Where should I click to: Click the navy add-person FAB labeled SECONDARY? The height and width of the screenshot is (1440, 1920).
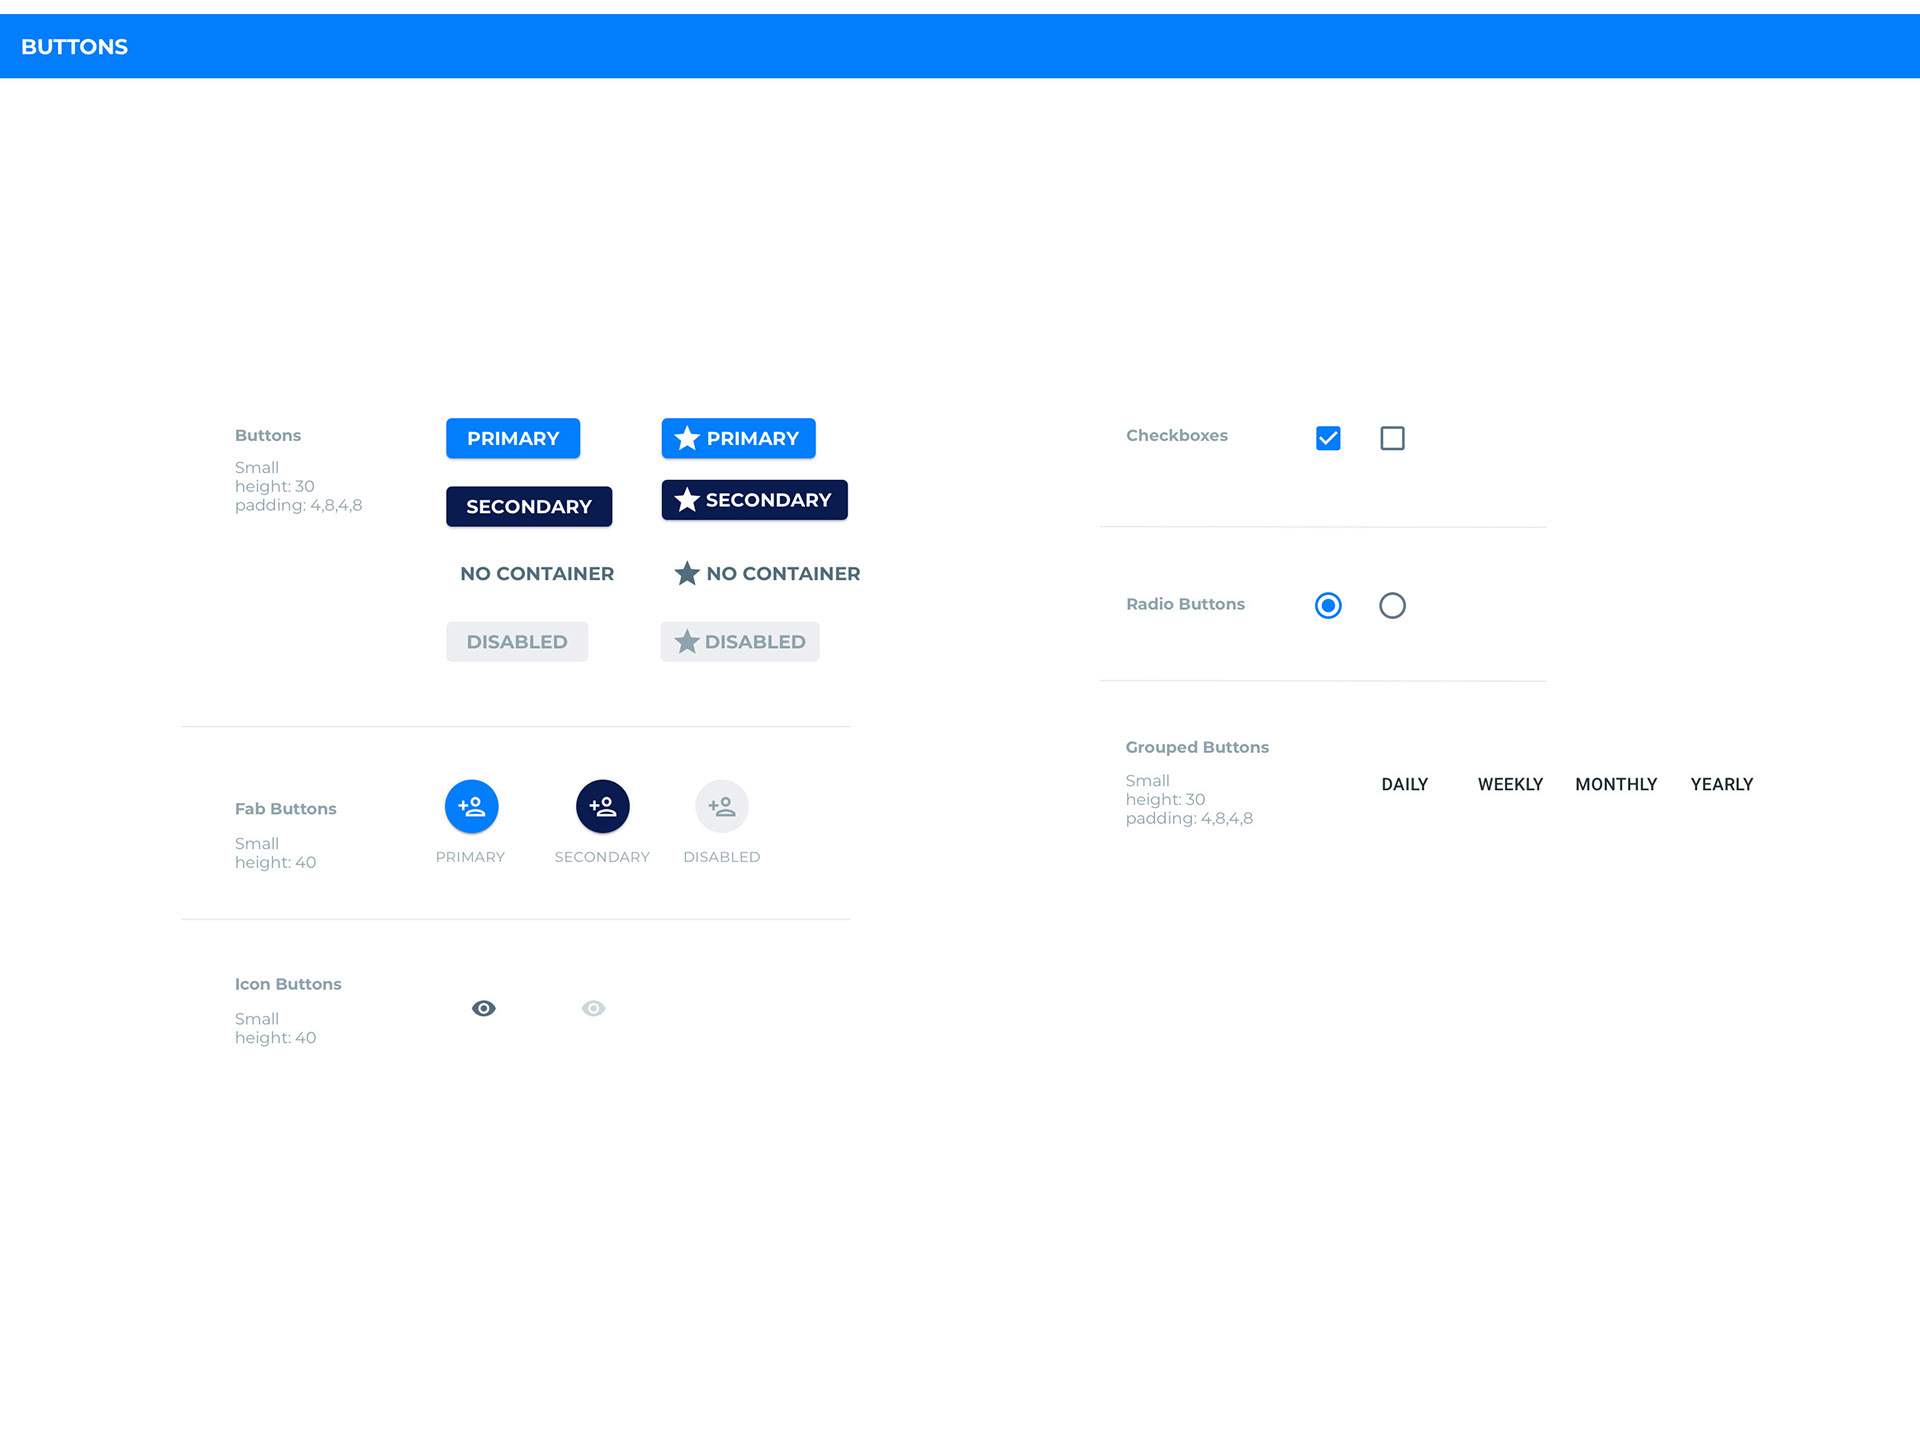click(x=602, y=806)
